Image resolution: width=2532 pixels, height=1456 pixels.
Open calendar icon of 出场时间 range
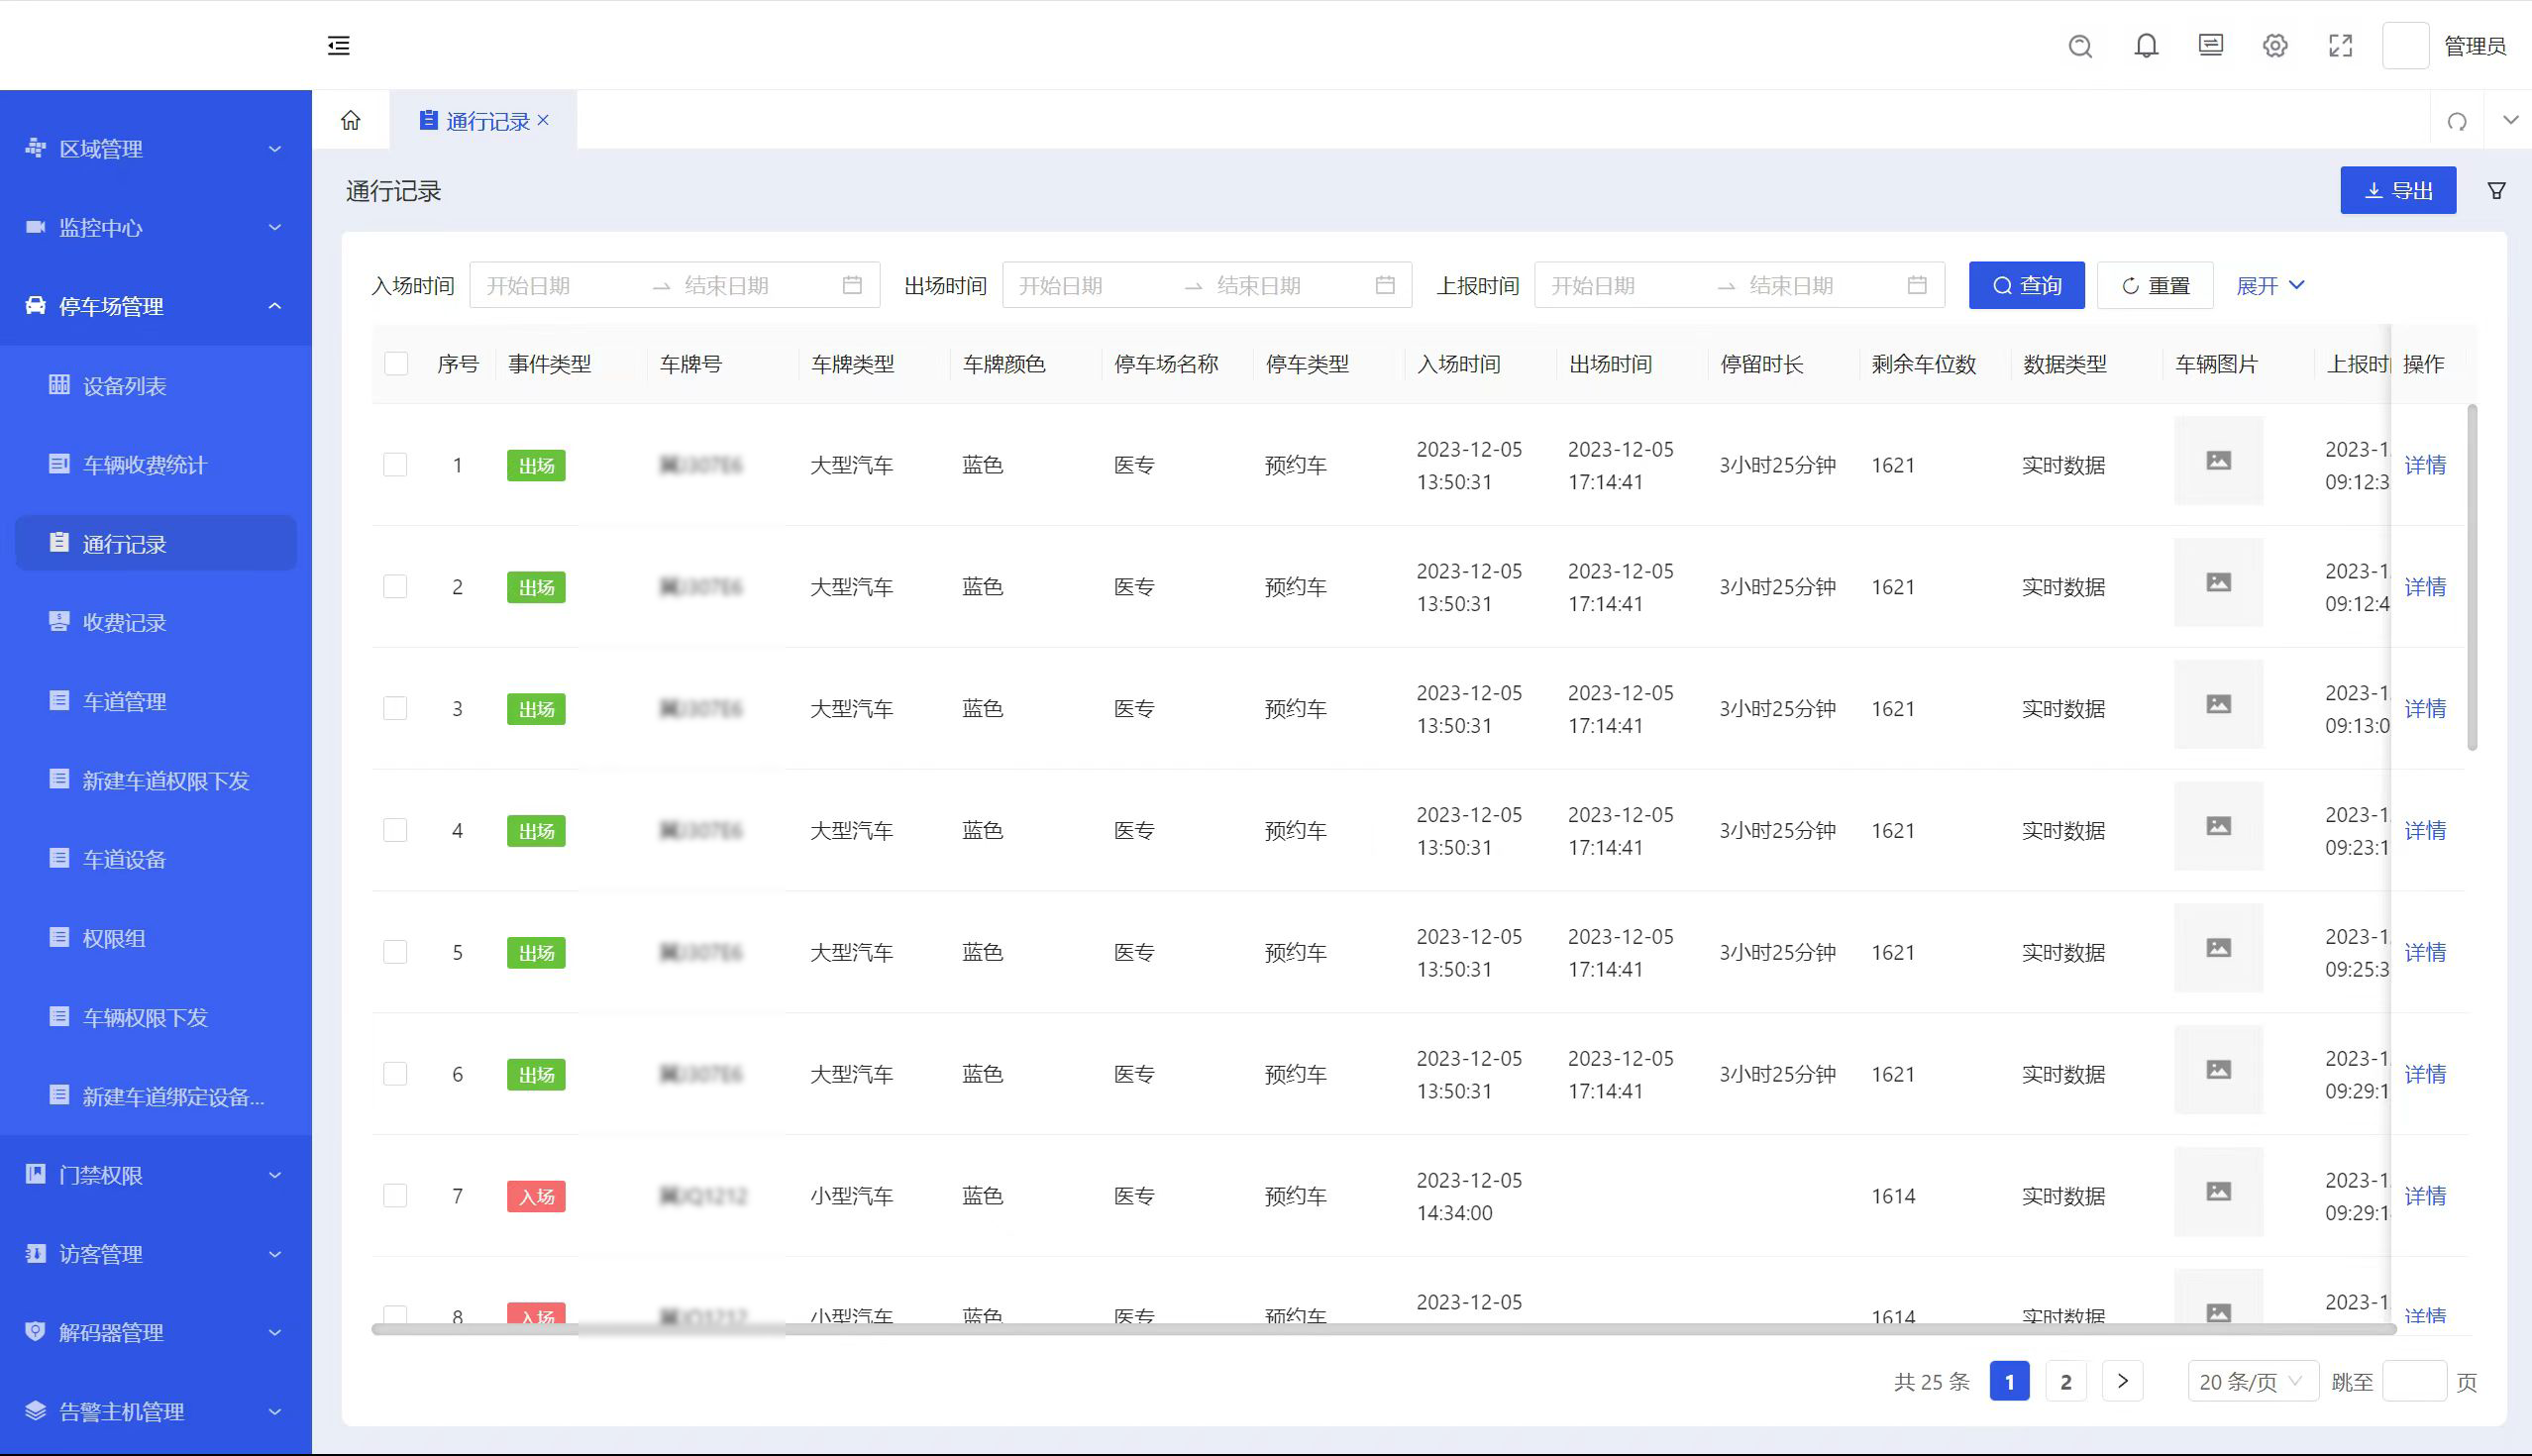tap(1385, 285)
